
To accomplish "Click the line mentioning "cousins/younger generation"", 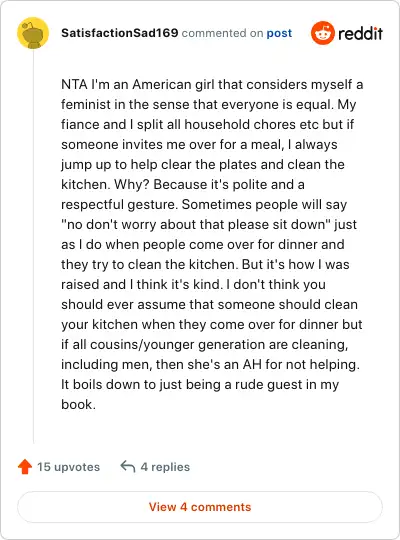I will pyautogui.click(x=205, y=344).
